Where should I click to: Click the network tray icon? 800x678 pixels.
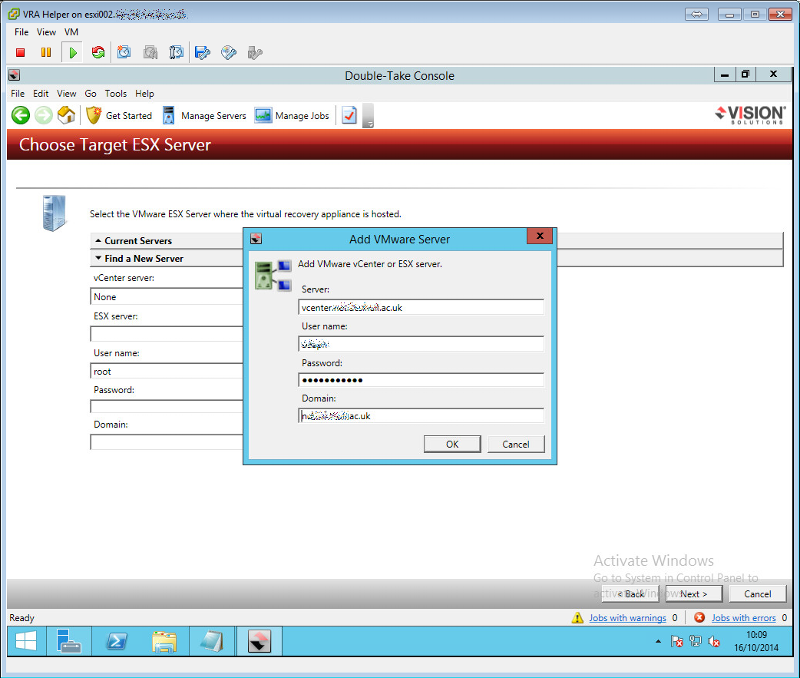pos(695,641)
